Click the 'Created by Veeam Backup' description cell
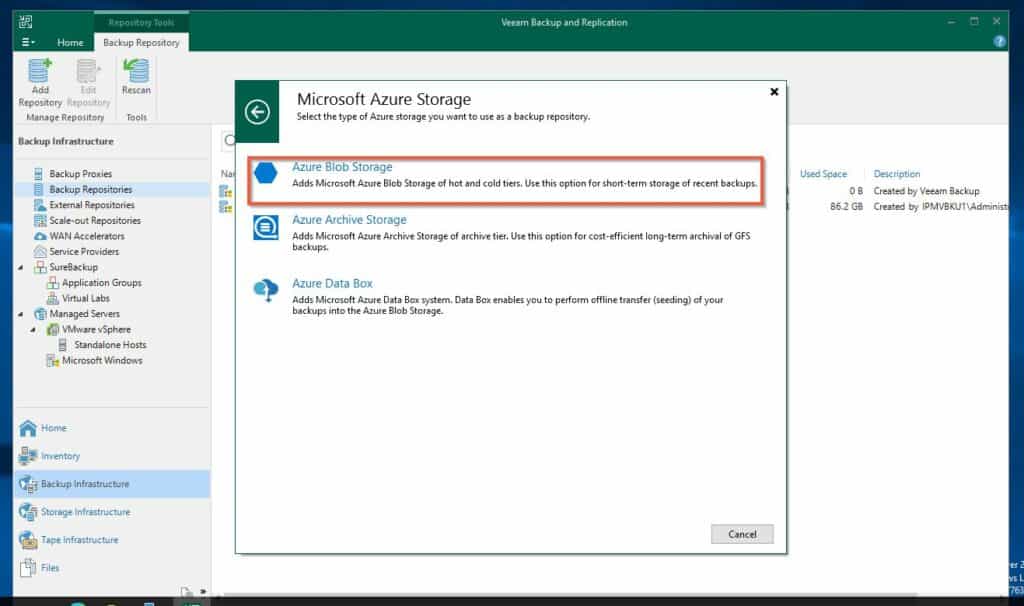Image resolution: width=1024 pixels, height=606 pixels. click(x=926, y=191)
